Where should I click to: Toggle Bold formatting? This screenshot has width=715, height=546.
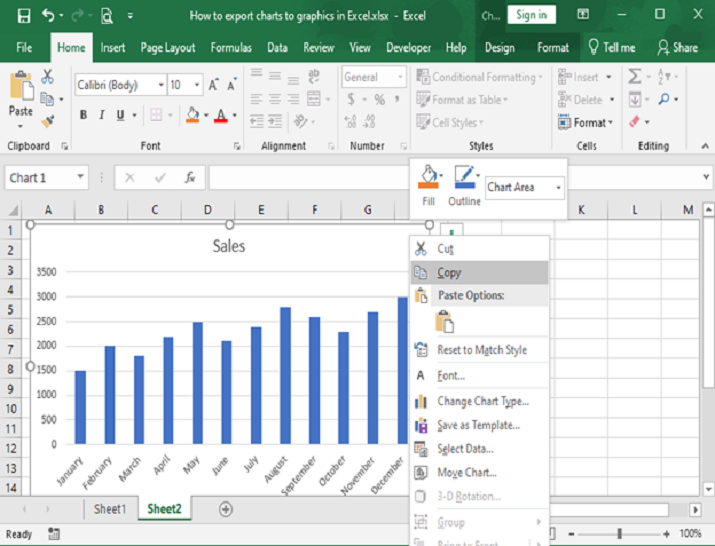(83, 115)
